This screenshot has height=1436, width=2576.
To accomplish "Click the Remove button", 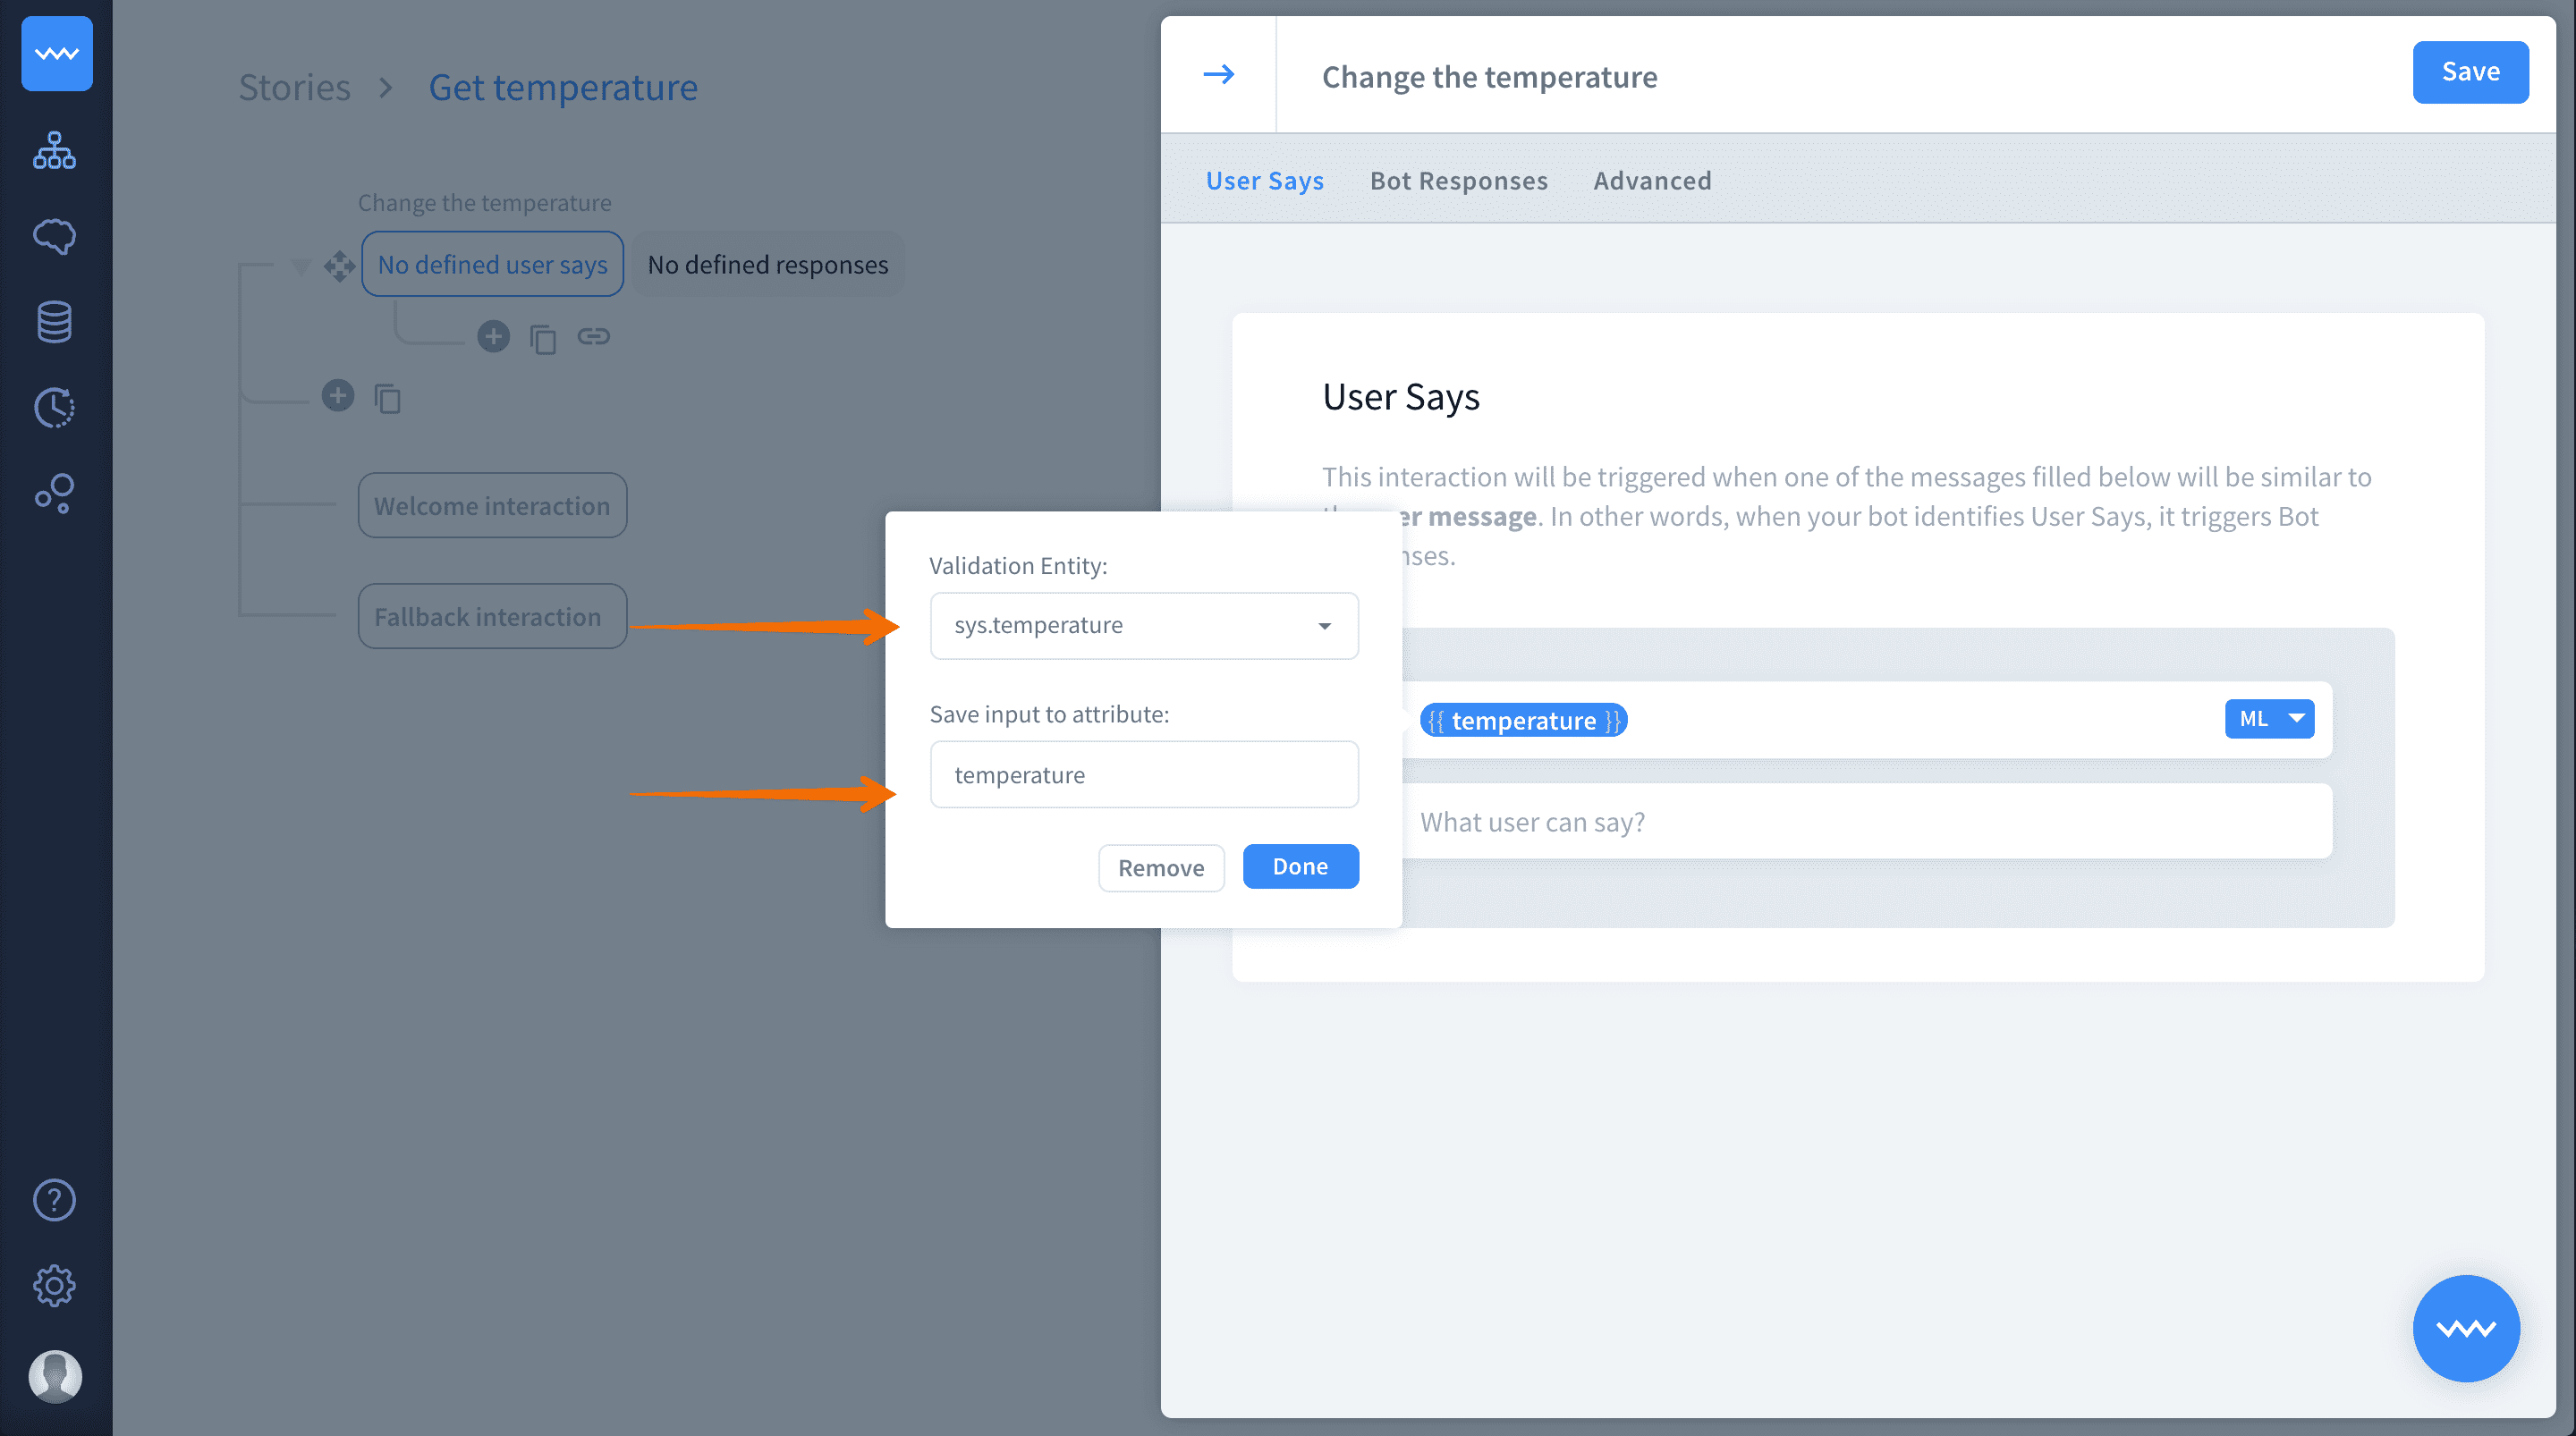I will tap(1160, 868).
